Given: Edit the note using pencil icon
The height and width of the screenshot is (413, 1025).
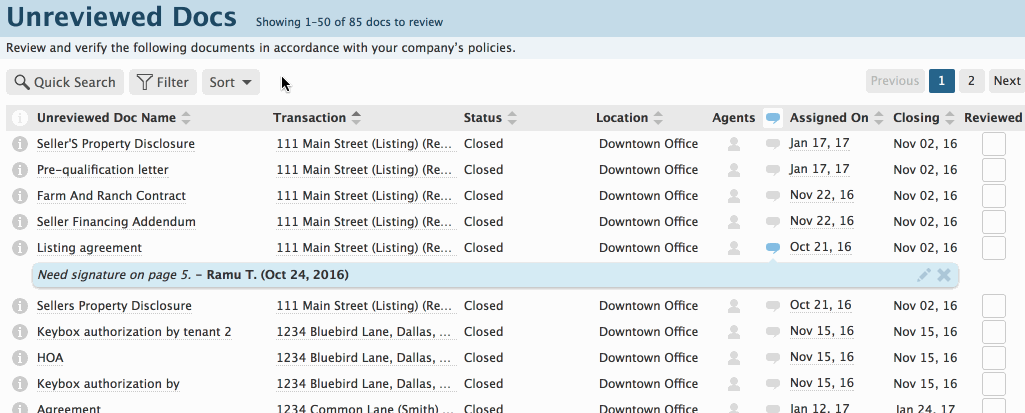Looking at the screenshot, I should click(x=924, y=275).
